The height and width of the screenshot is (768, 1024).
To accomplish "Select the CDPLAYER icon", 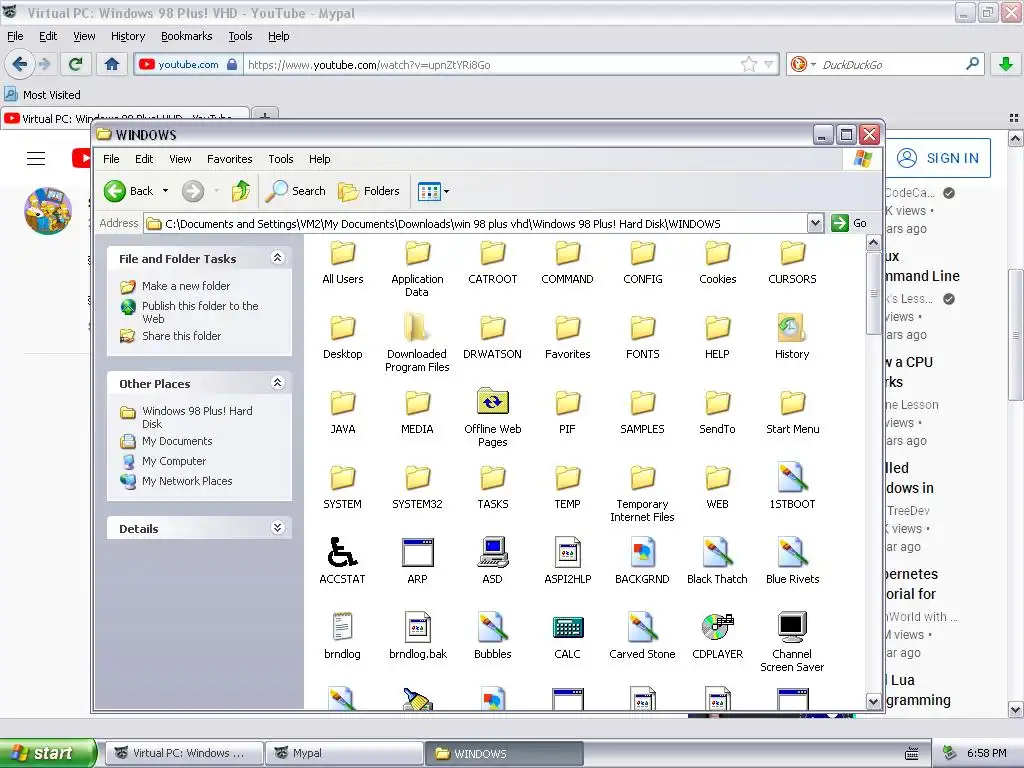I will pos(717,628).
